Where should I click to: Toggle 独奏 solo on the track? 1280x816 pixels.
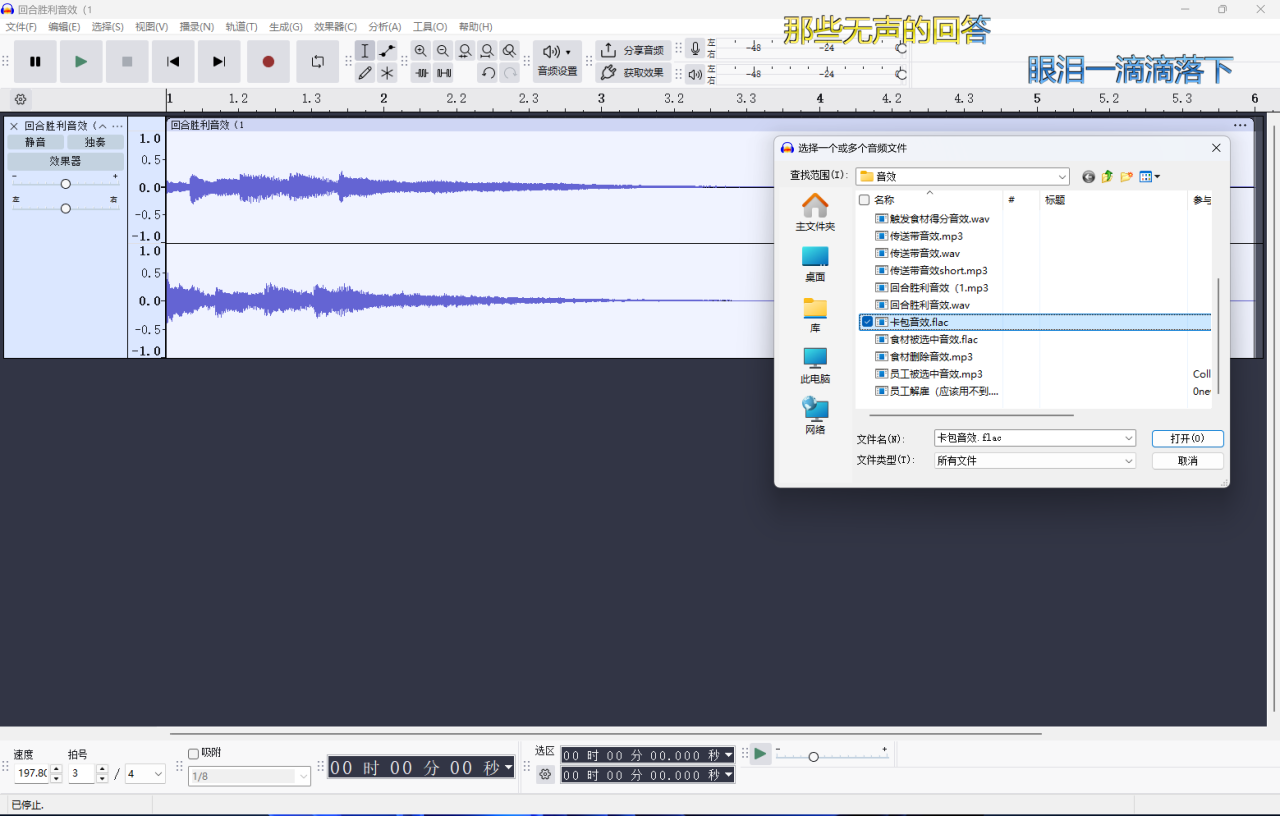pyautogui.click(x=95, y=142)
